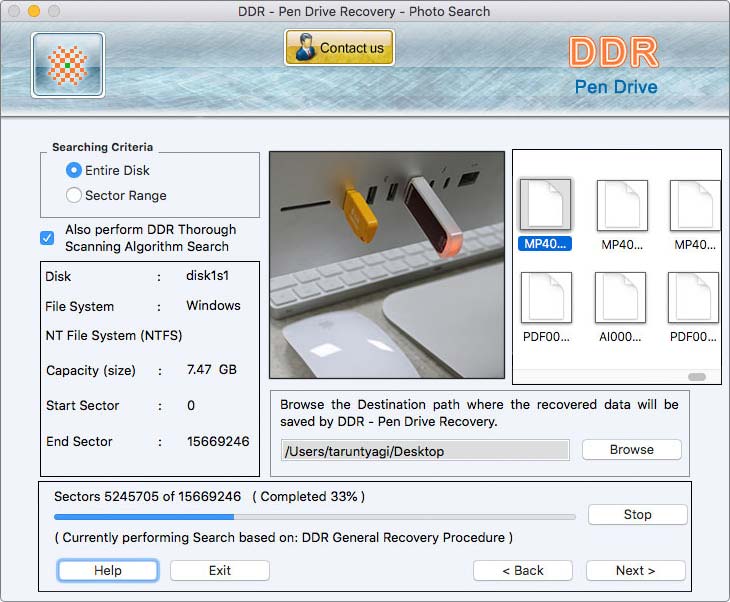The image size is (730, 602).
Task: Click the sector scan progress bar
Action: pos(315,517)
